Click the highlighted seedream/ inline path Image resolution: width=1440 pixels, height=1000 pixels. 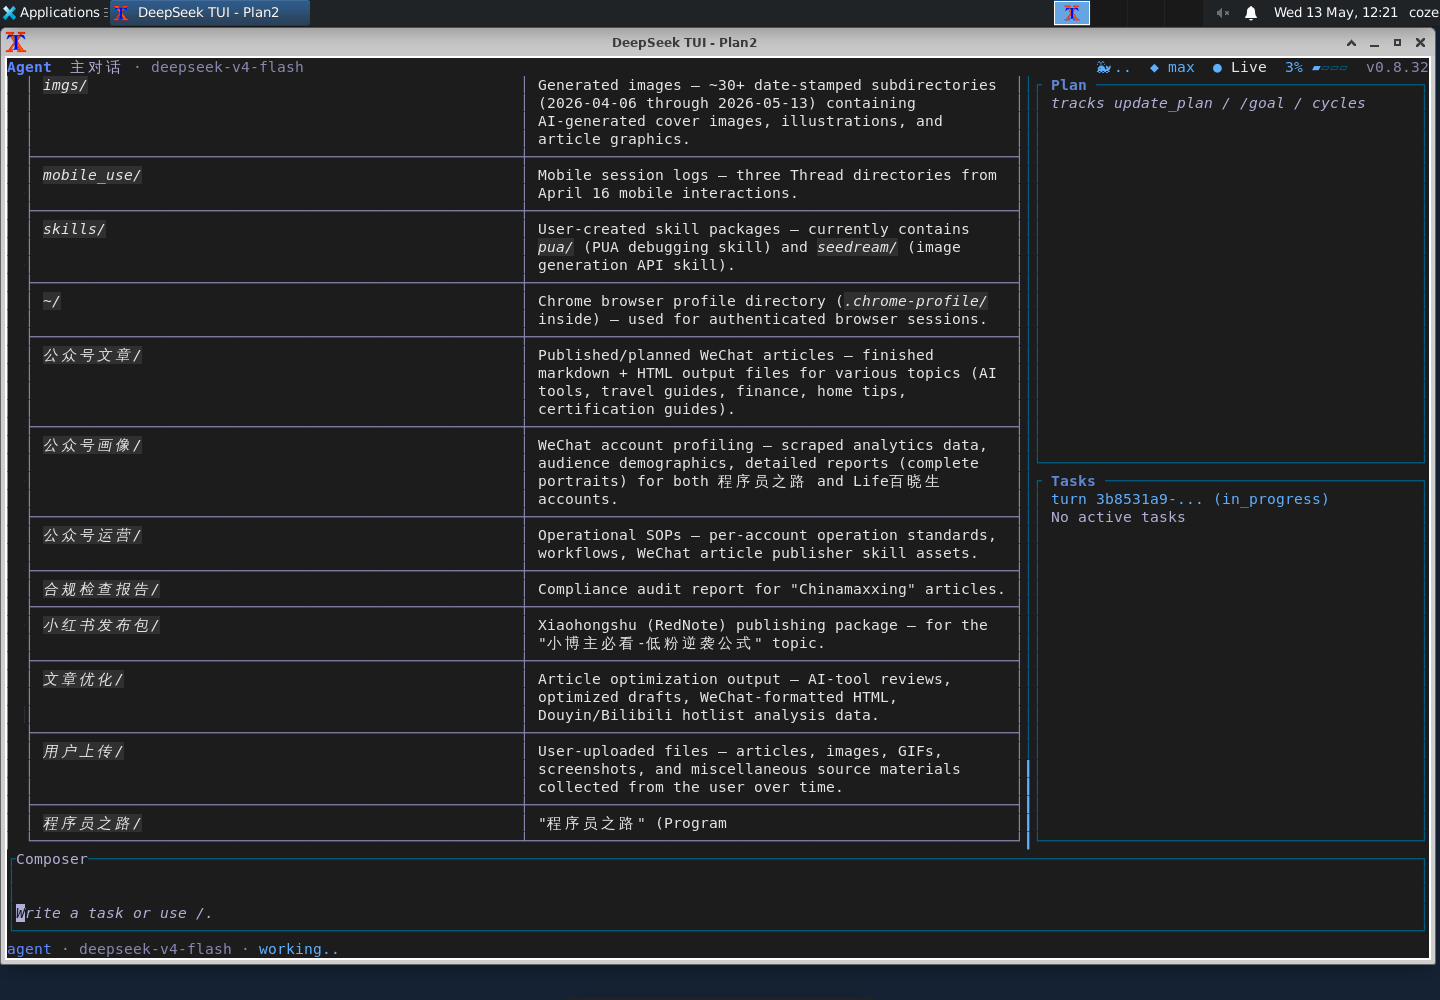click(857, 247)
